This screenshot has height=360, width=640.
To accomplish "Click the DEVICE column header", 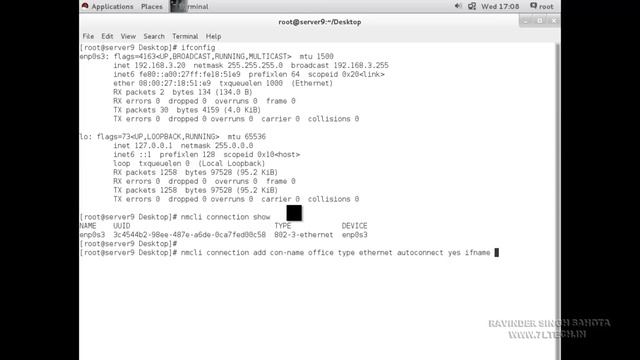I will [354, 226].
